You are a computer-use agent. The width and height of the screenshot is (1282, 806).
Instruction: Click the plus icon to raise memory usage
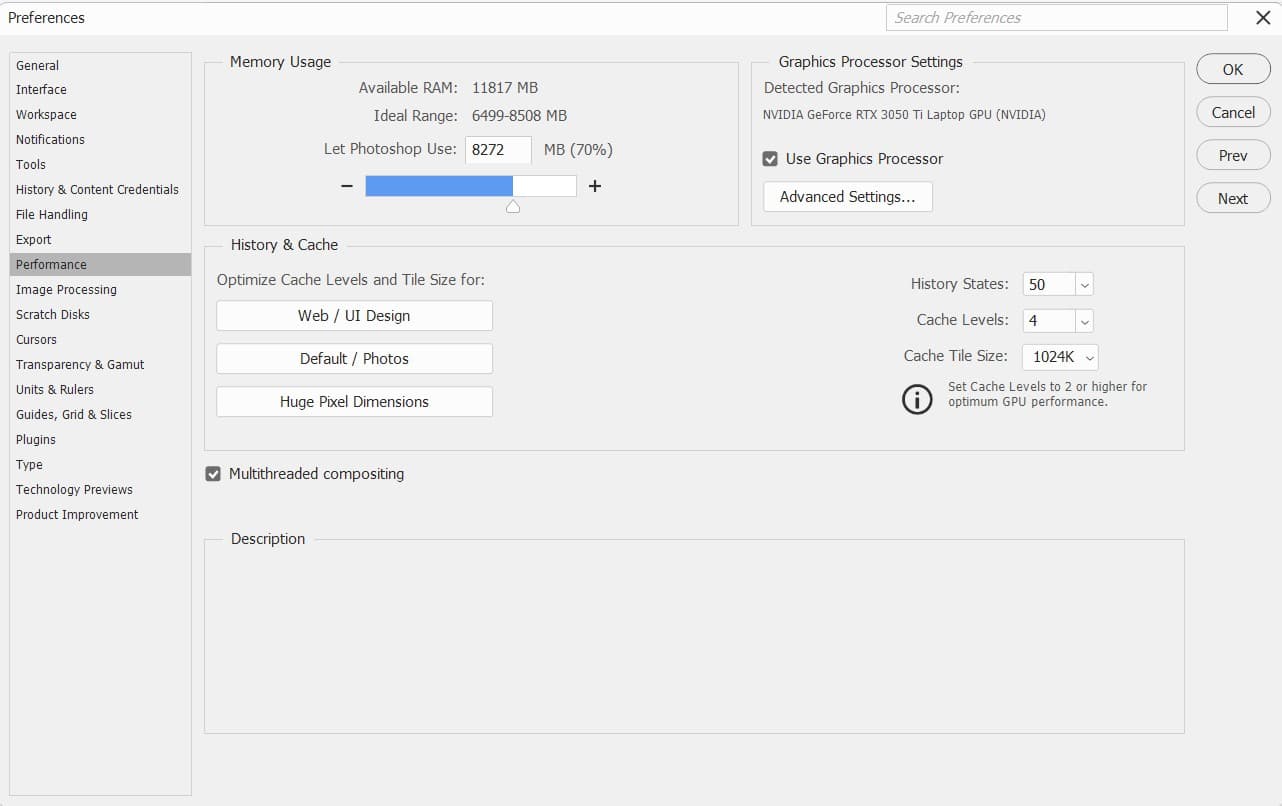coord(594,185)
